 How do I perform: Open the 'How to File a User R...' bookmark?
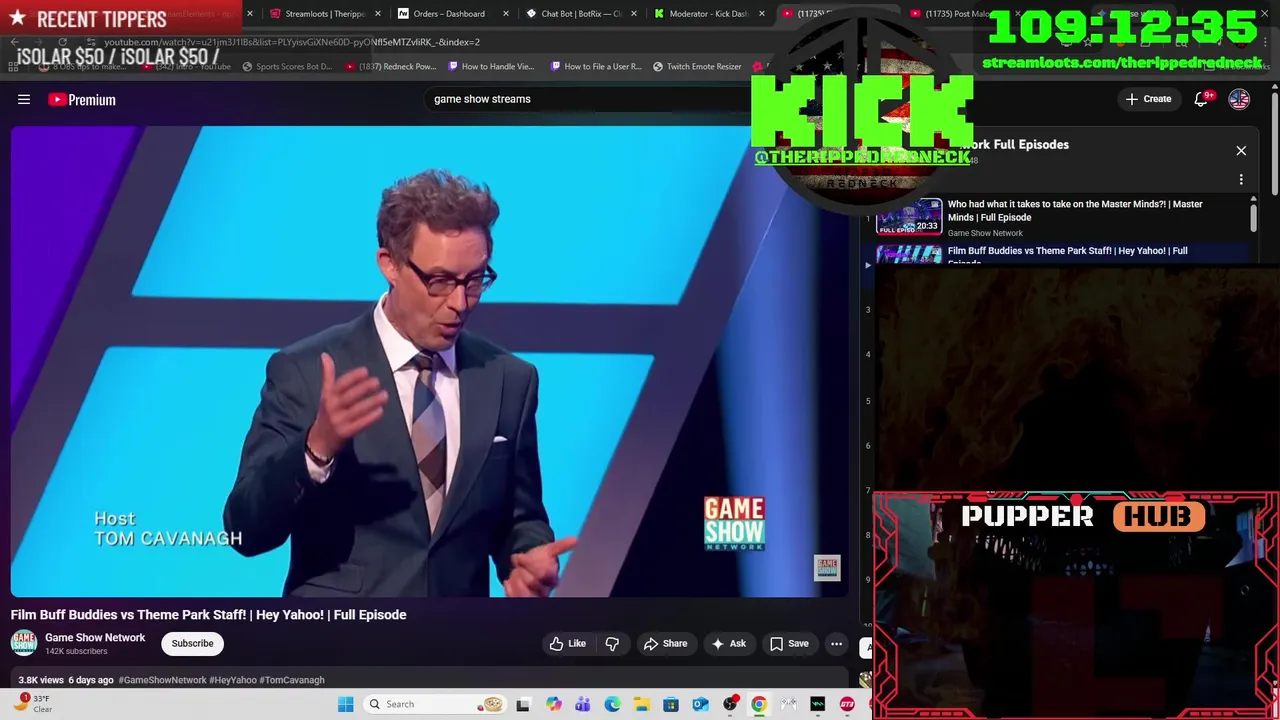coord(596,67)
